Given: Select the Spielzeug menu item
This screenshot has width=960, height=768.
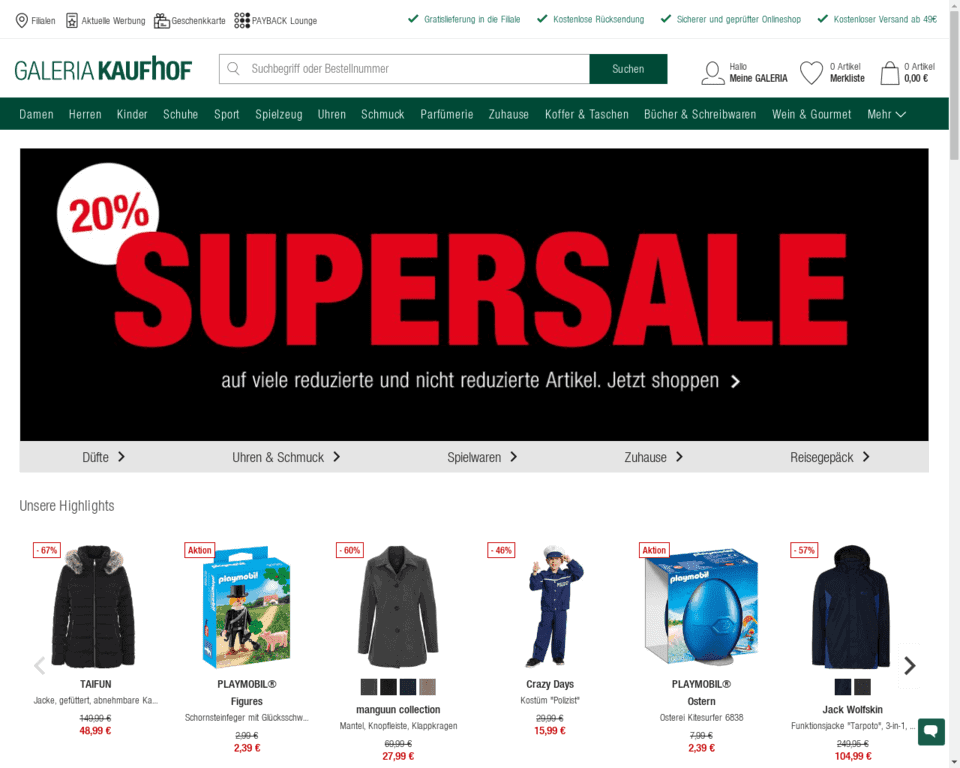Looking at the screenshot, I should pos(279,114).
